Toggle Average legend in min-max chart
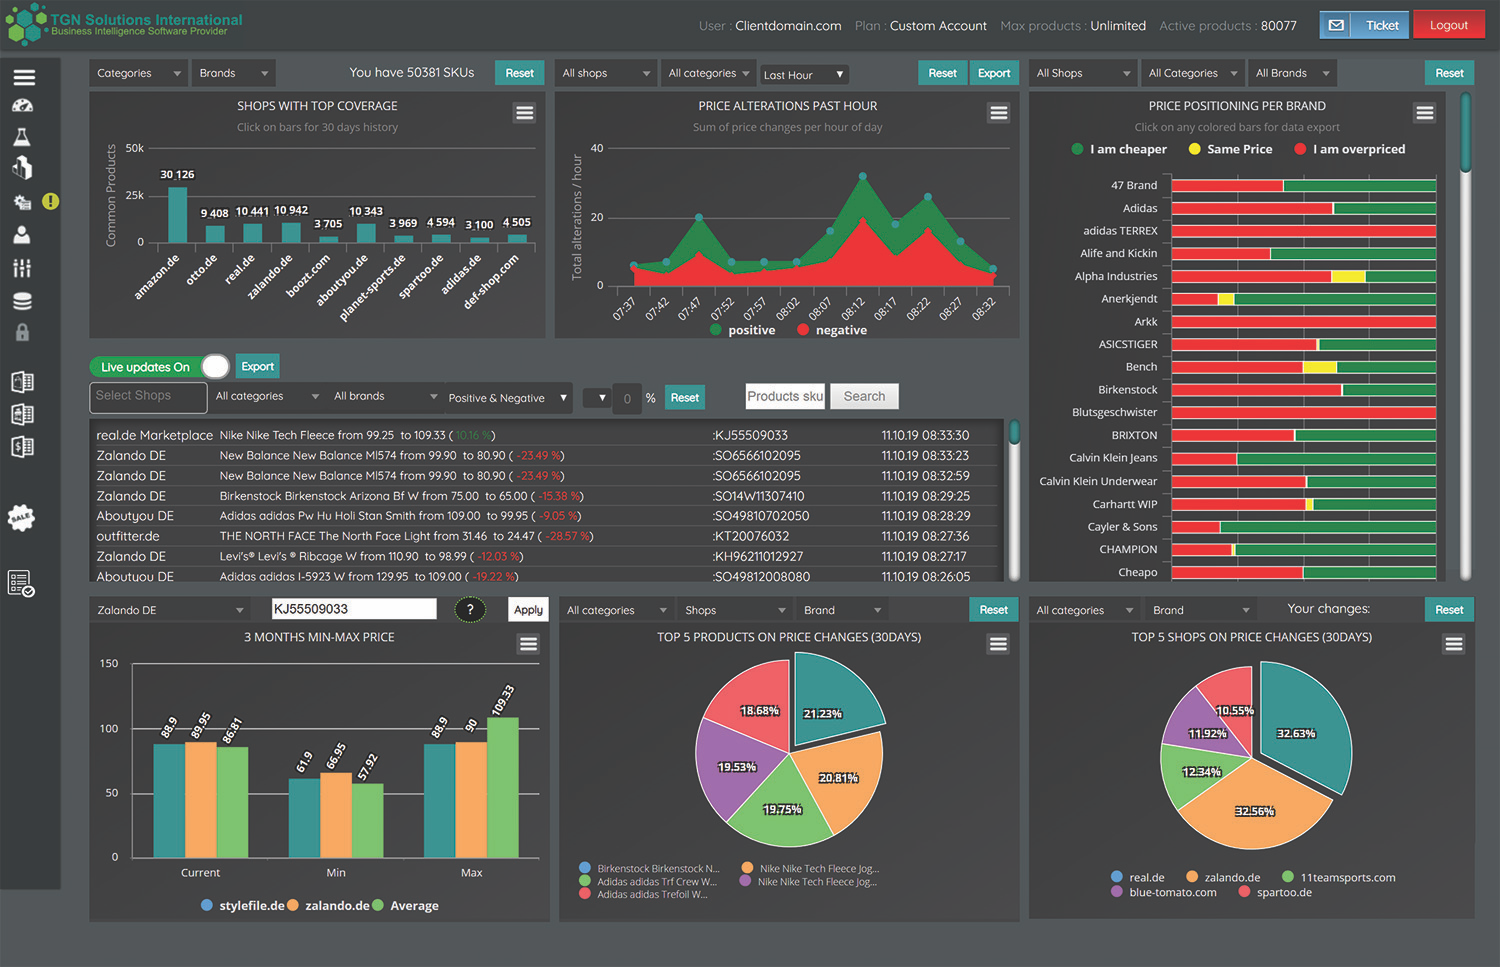The image size is (1500, 967). (x=405, y=905)
